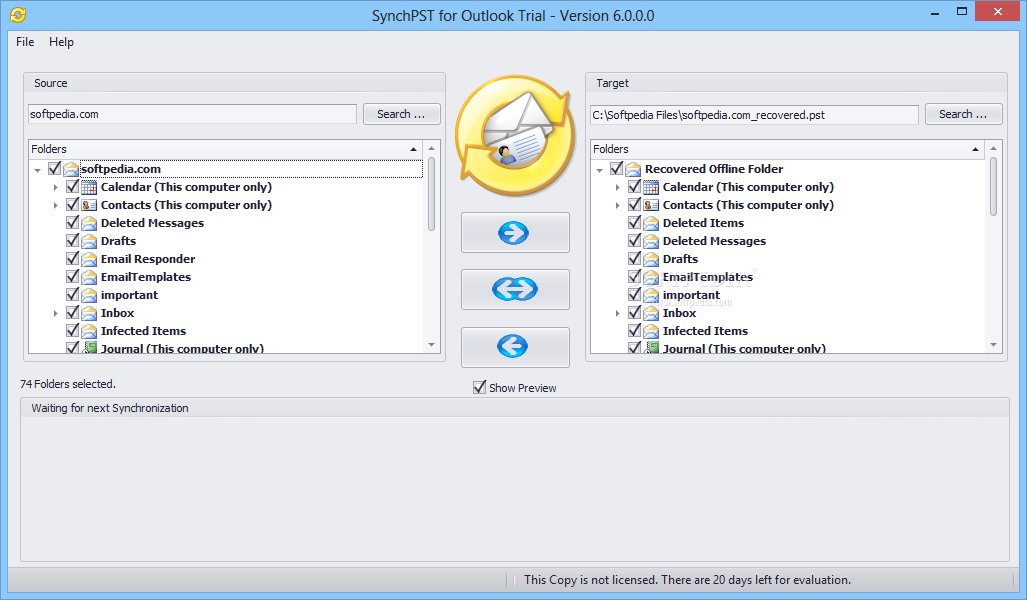
Task: Click Calendar folder icon in Source tree
Action: (89, 187)
